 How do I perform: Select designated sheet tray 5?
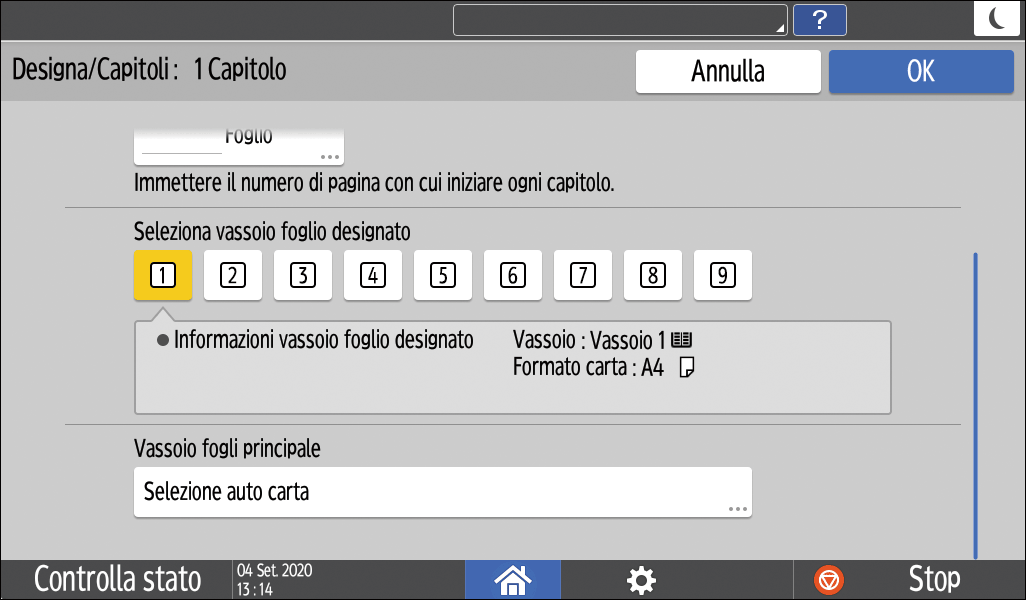(442, 275)
